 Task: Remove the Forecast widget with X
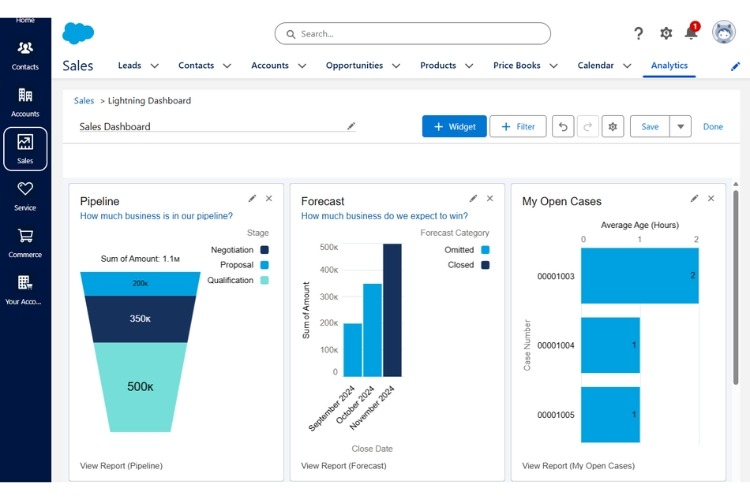(490, 199)
